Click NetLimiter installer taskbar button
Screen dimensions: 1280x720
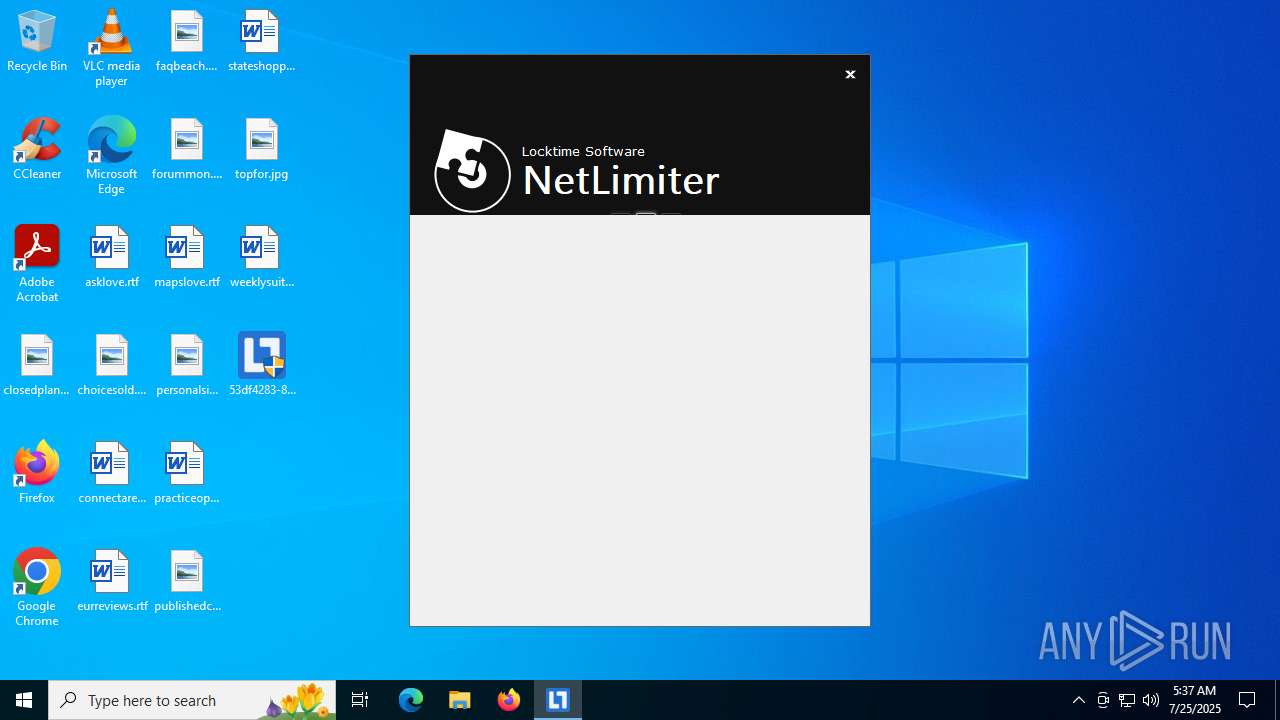558,700
